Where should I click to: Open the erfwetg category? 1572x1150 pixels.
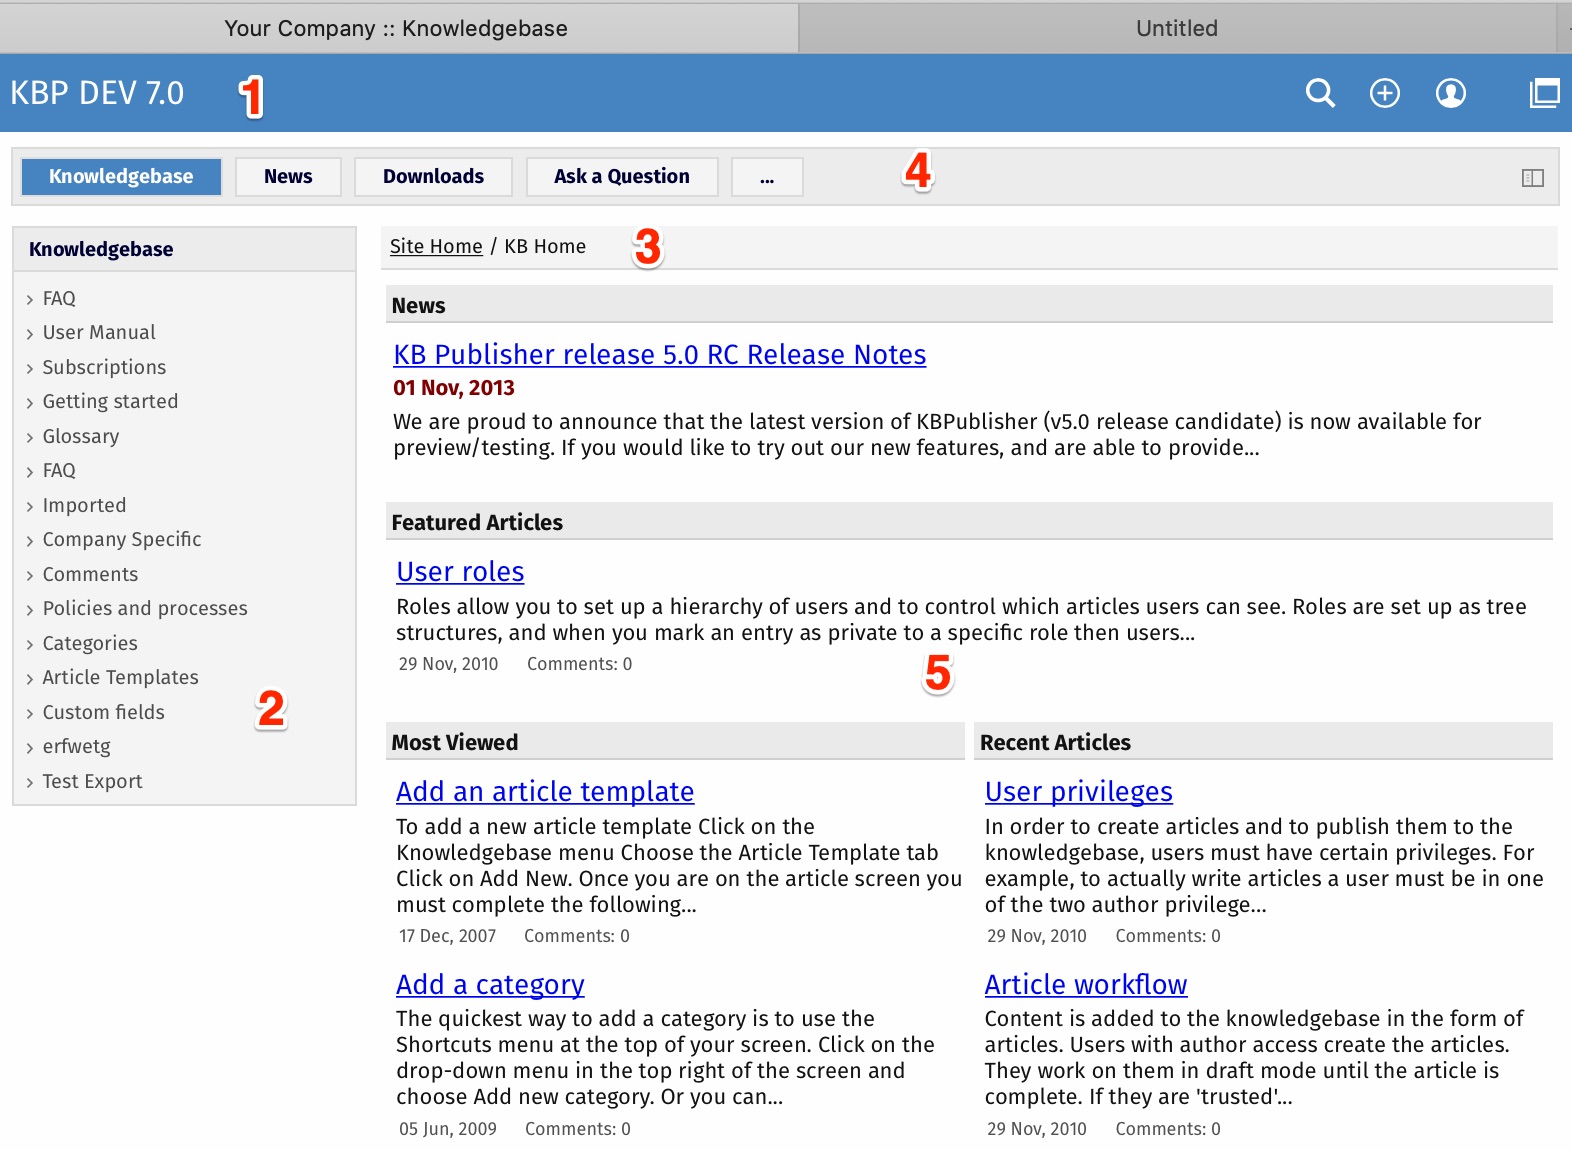(76, 747)
